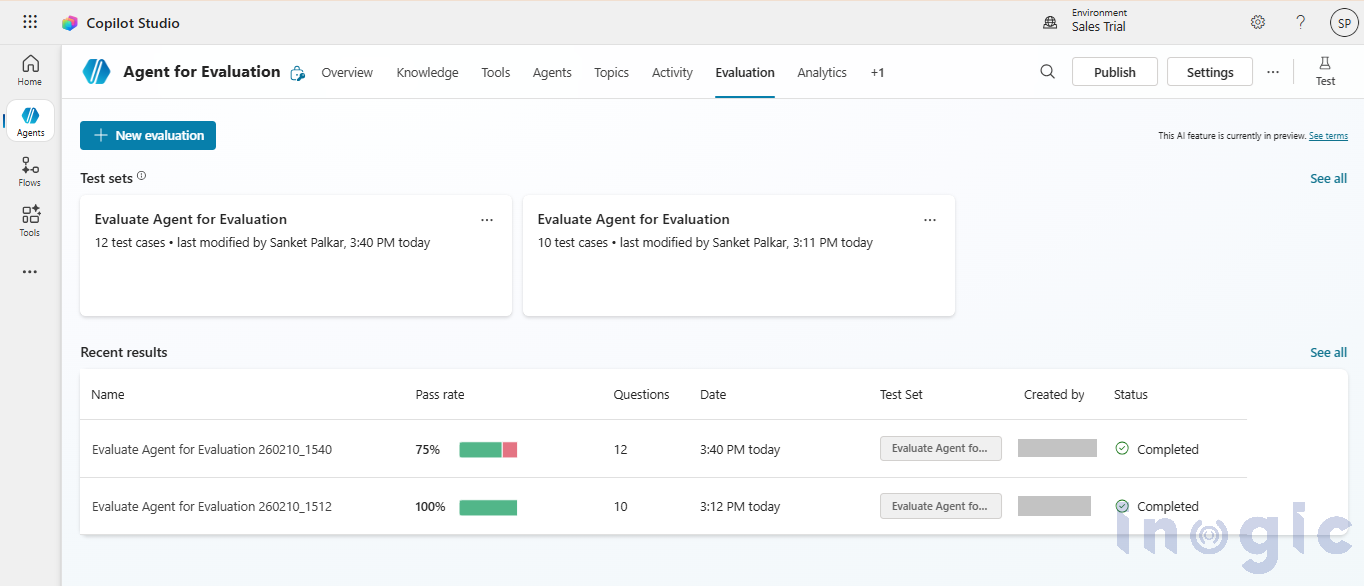Viewport: 1364px width, 586px height.
Task: Open the Microsoft 365 app launcher
Action: pos(29,21)
